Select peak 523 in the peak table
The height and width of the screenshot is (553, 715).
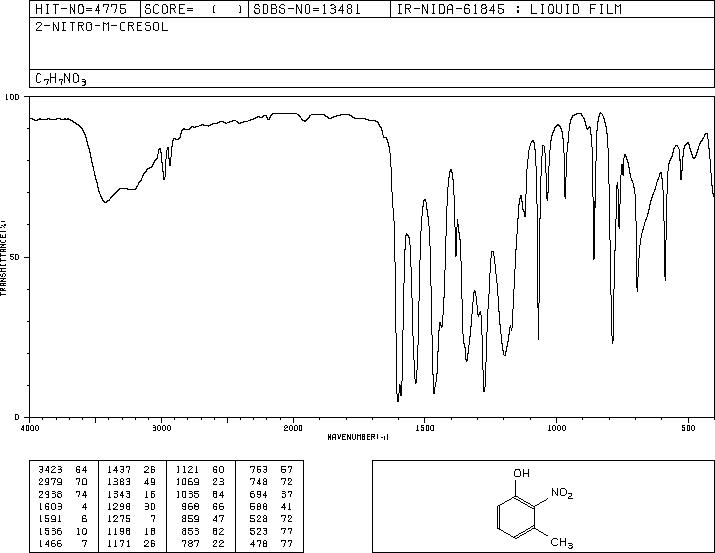[x=259, y=532]
